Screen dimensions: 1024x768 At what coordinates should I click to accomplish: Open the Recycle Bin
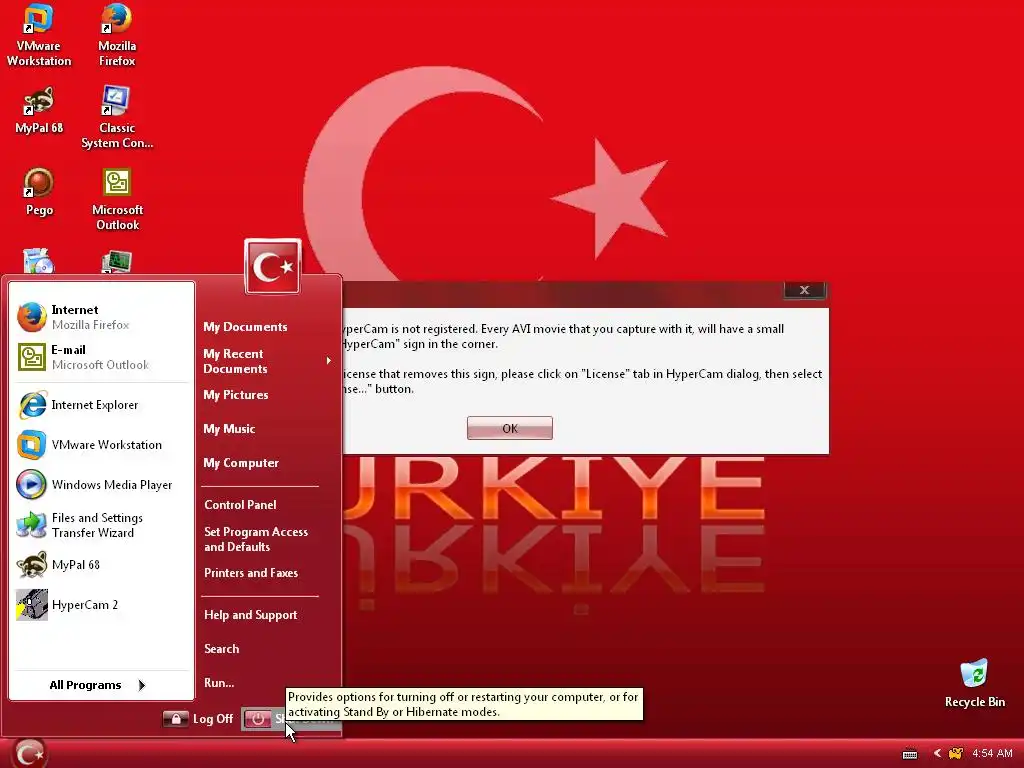coord(974,684)
